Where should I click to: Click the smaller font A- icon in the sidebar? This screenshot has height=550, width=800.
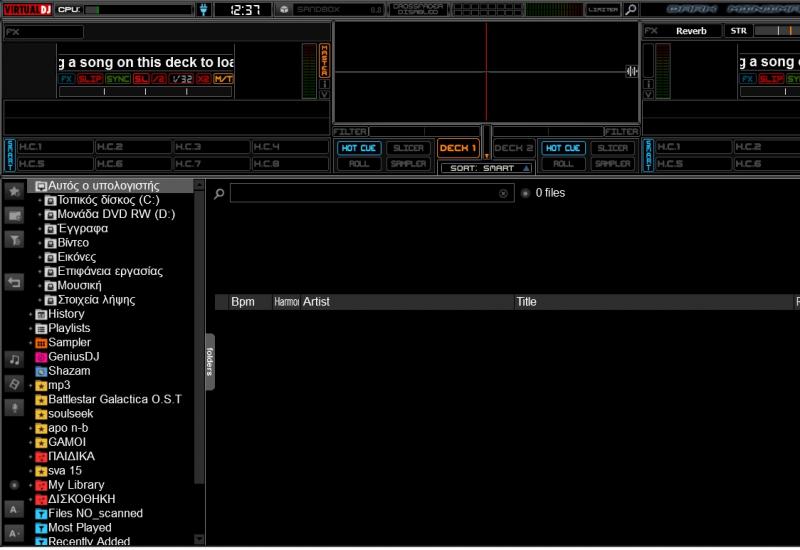click(14, 533)
